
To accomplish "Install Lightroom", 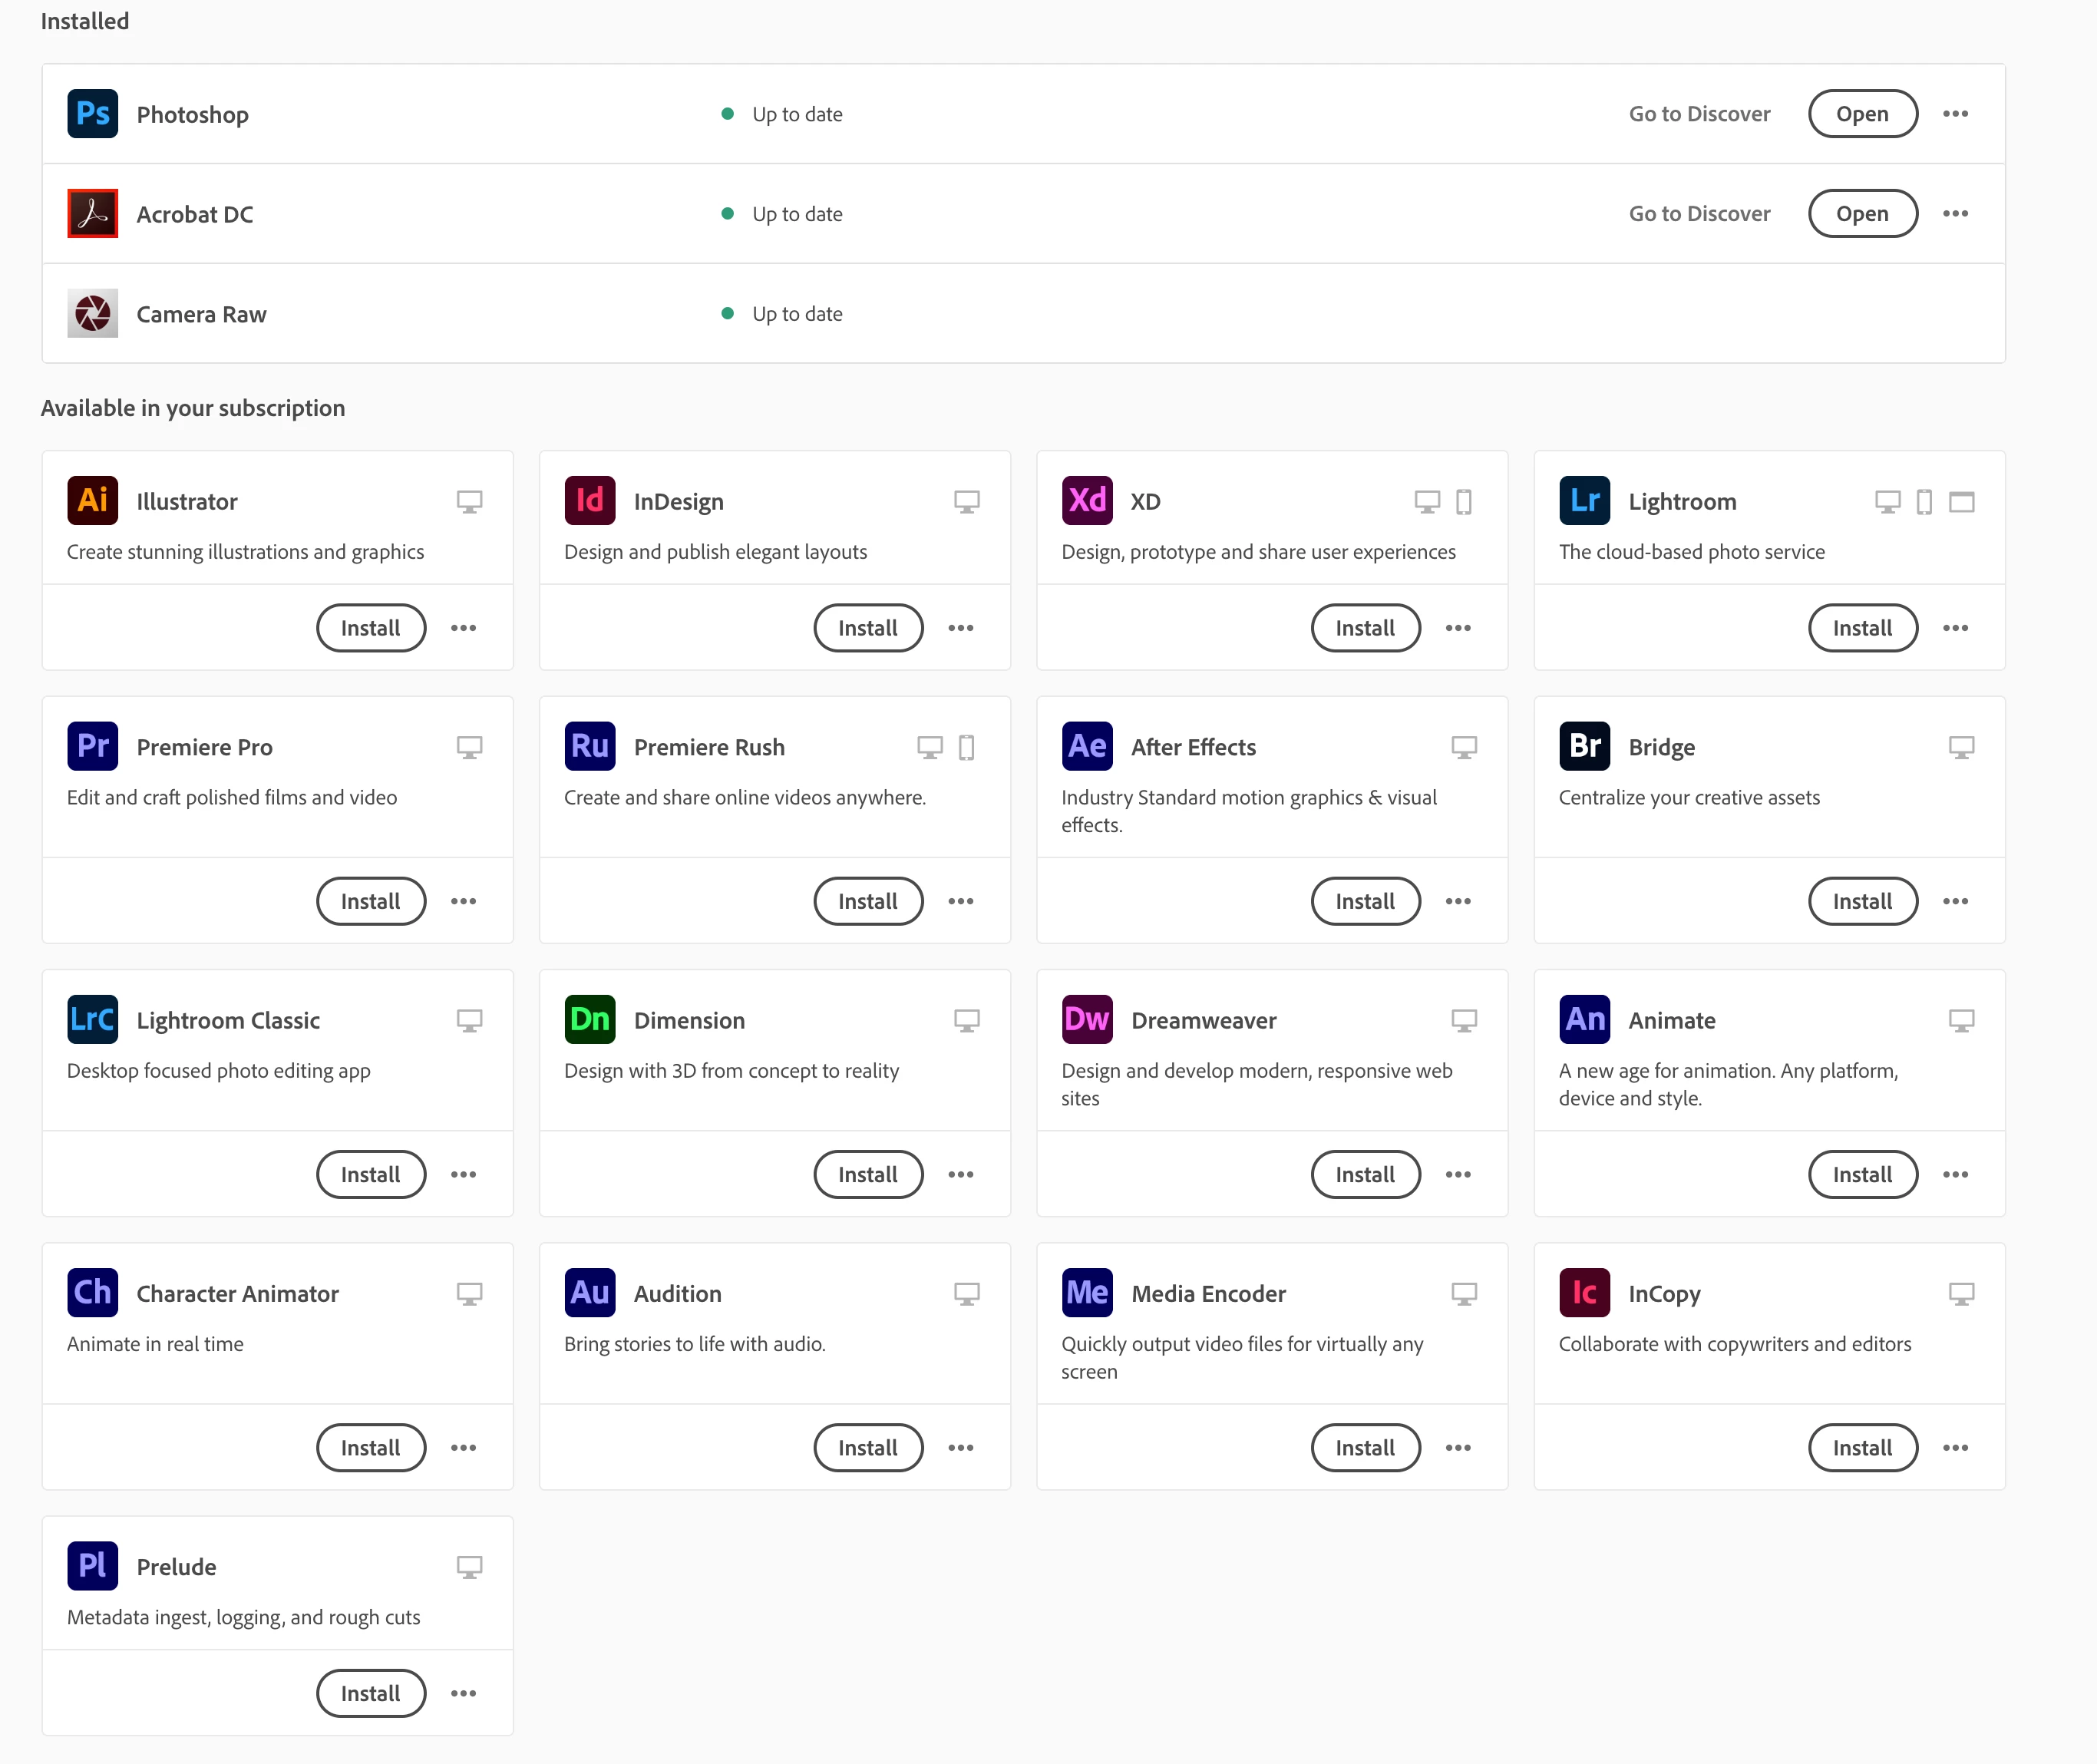I will (x=1862, y=628).
